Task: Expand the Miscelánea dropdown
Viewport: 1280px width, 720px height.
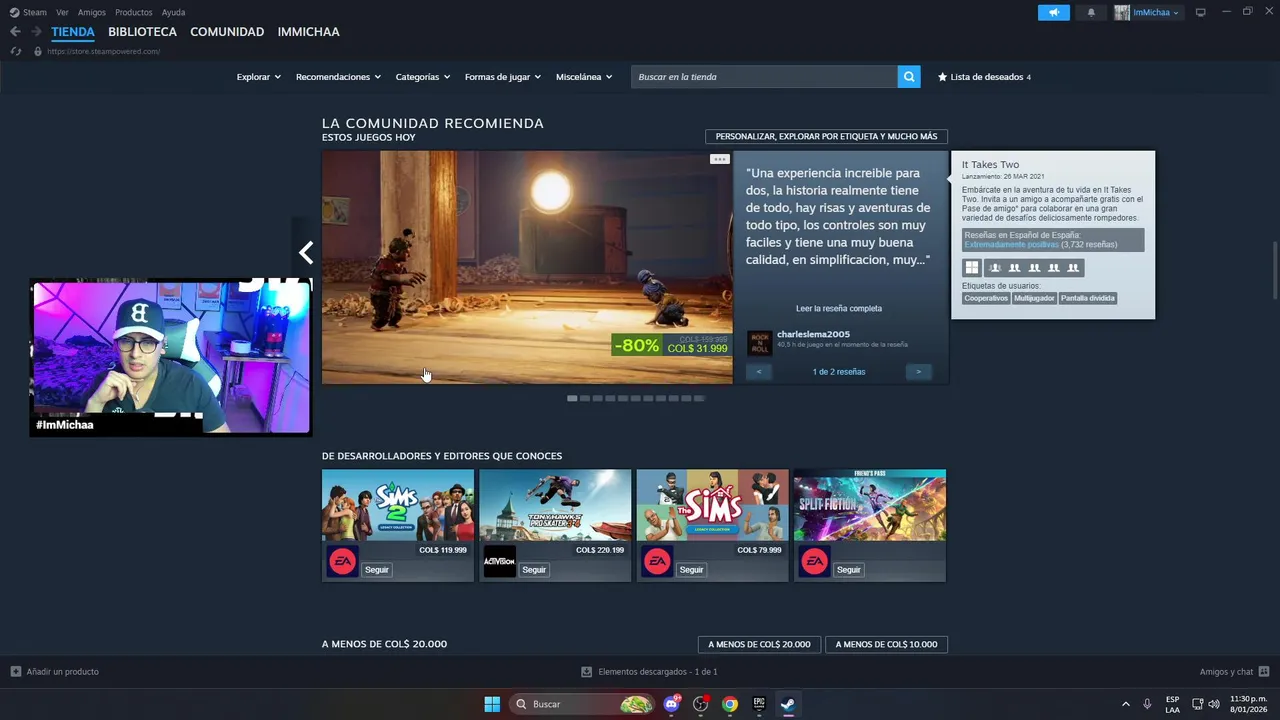Action: point(584,77)
